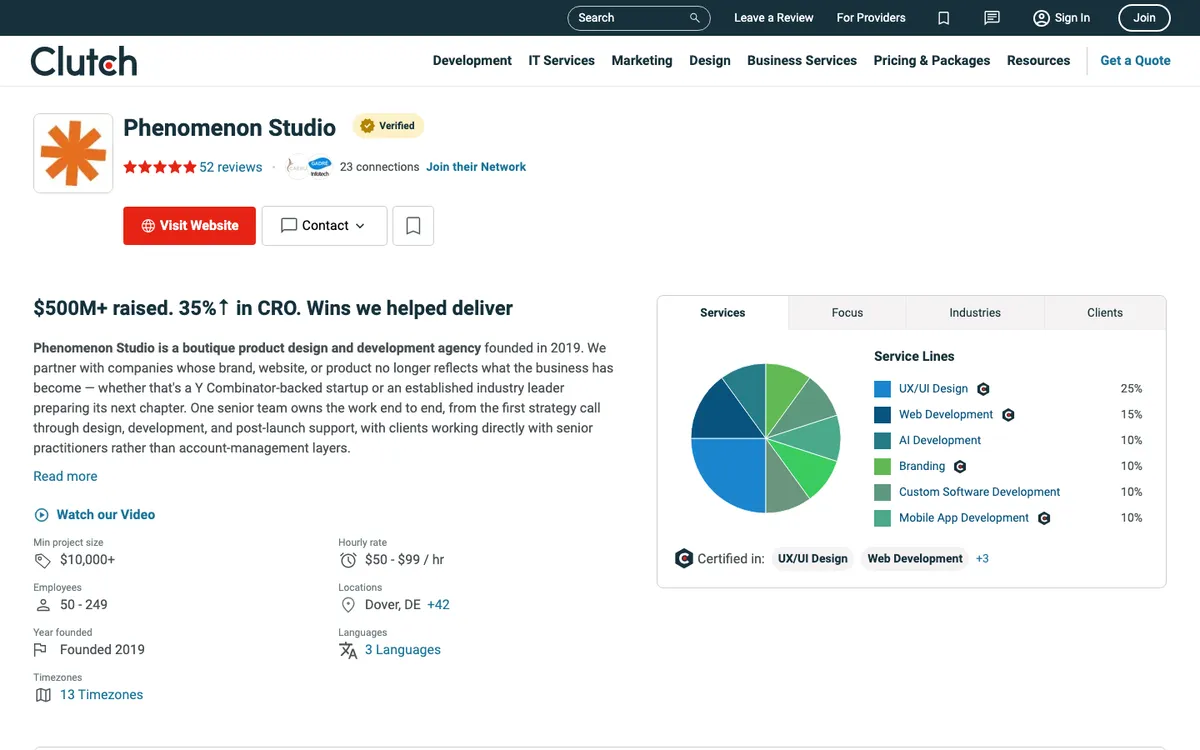Screen dimensions: 1200x750
Task: Switch to the Industries tab
Action: click(x=975, y=313)
